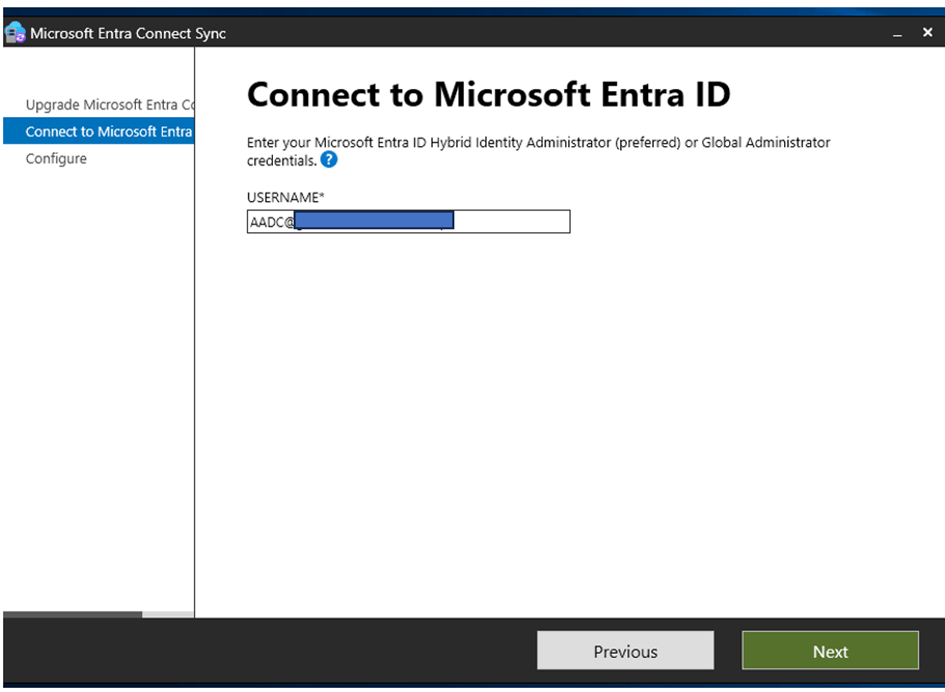Viewport: 945px width, 692px height.
Task: Click the blue redacted part of the username
Action: pyautogui.click(x=375, y=220)
